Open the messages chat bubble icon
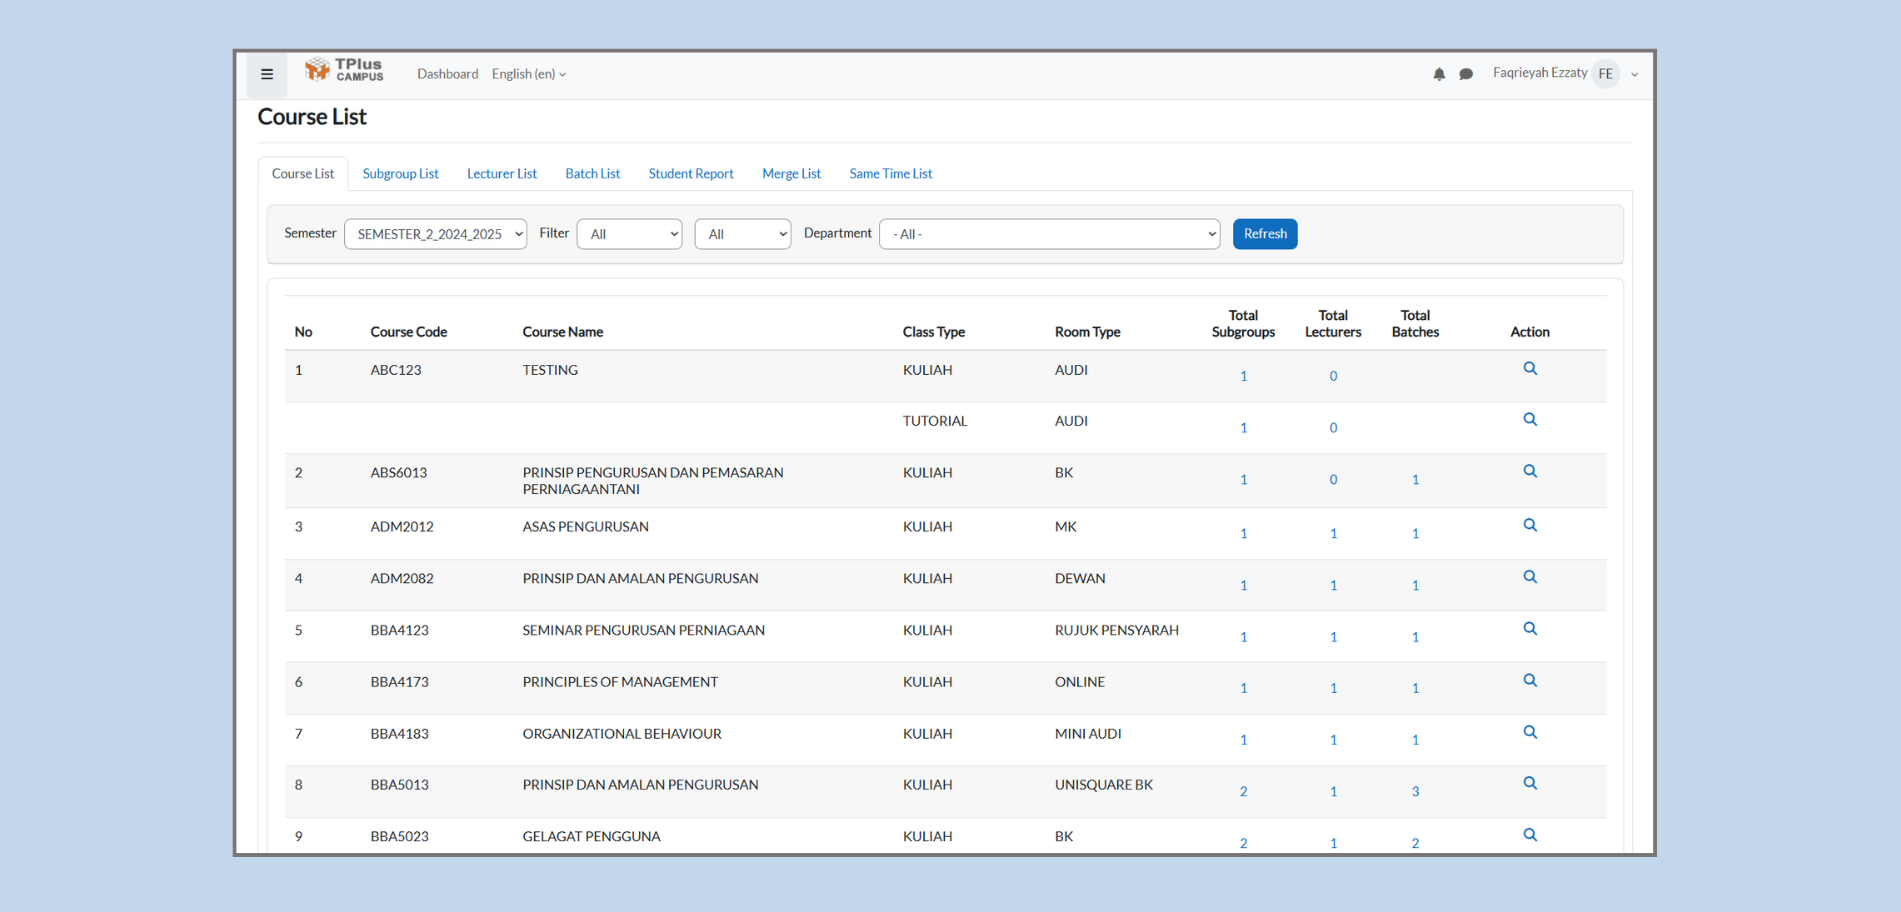 point(1466,74)
